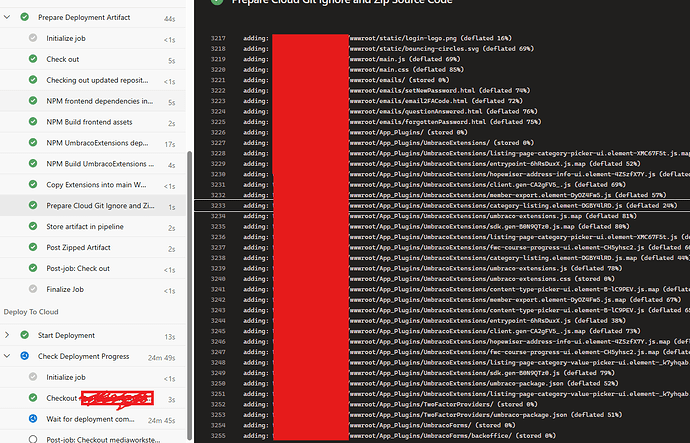Image resolution: width=690 pixels, height=443 pixels.
Task: Click log line number 3255
Action: tap(218, 436)
